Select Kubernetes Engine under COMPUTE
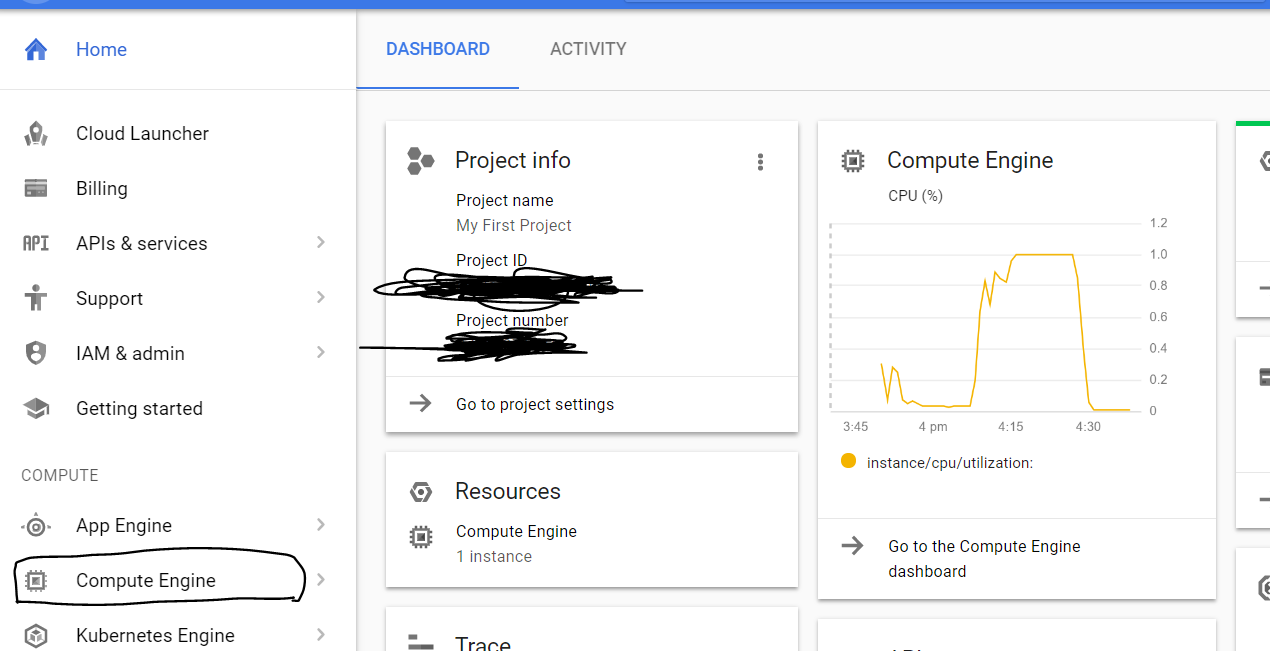 178,635
